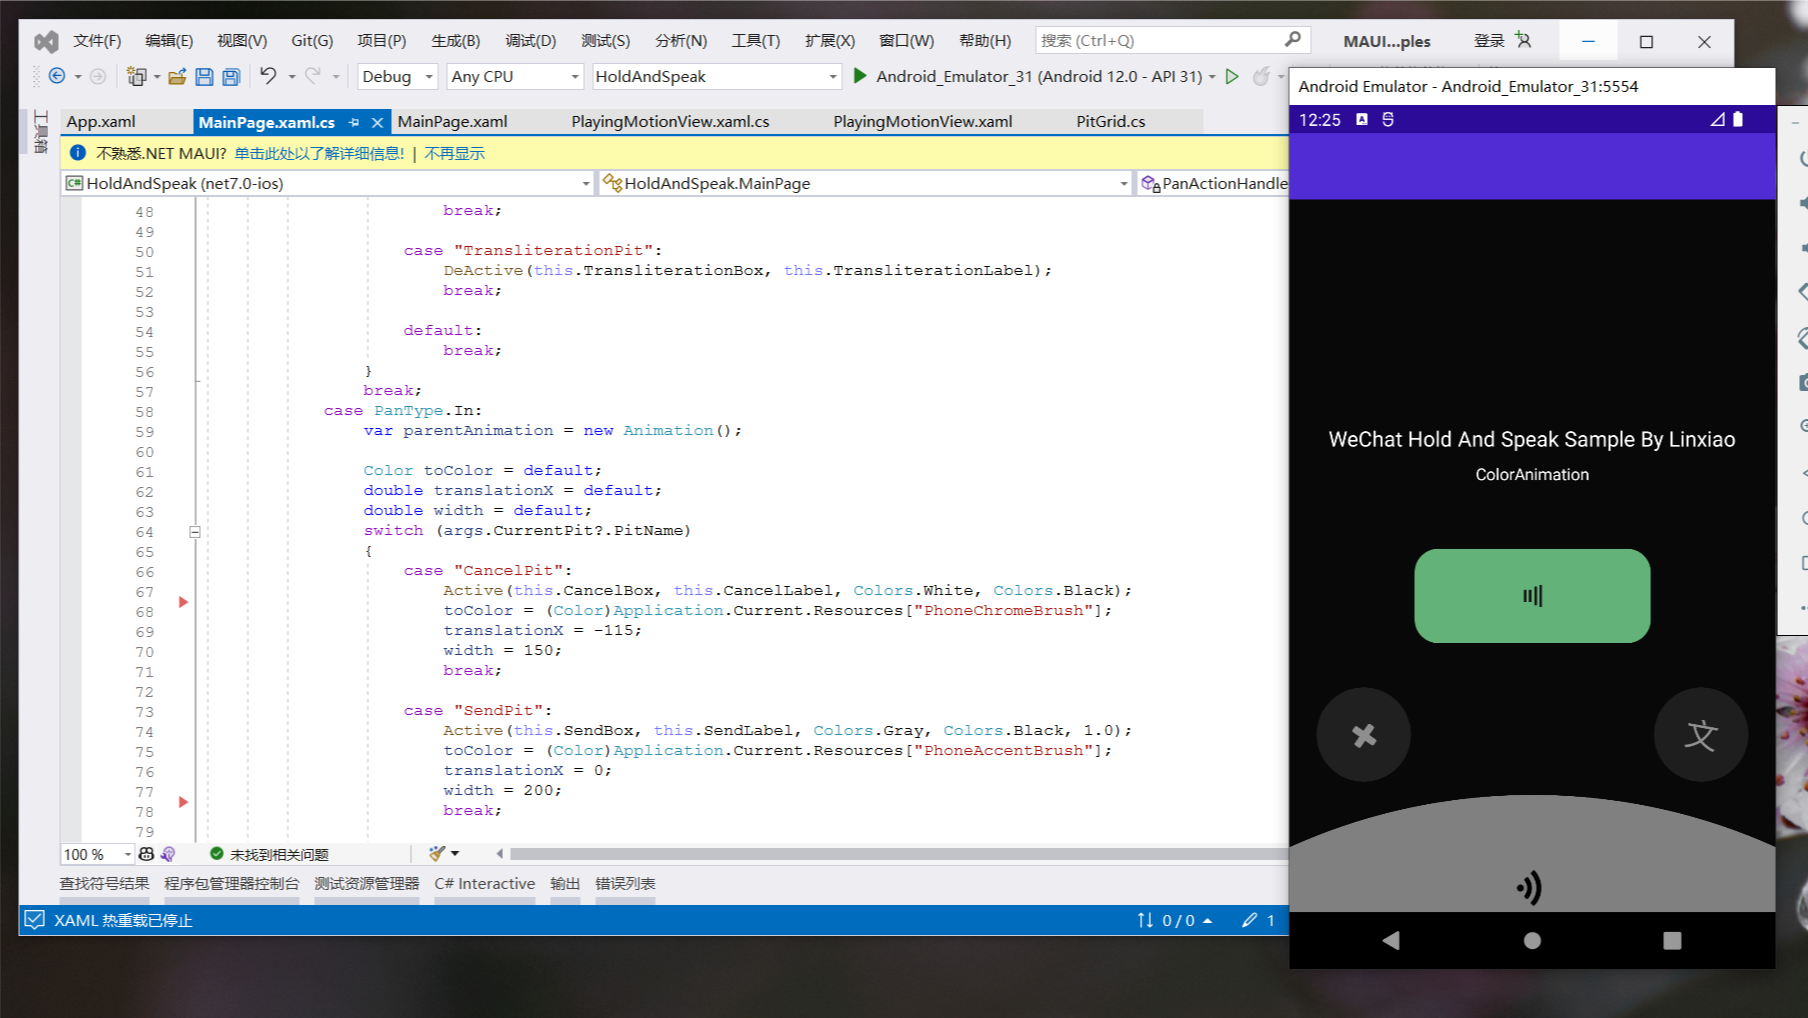
Task: Click the save all files icon
Action: click(231, 76)
